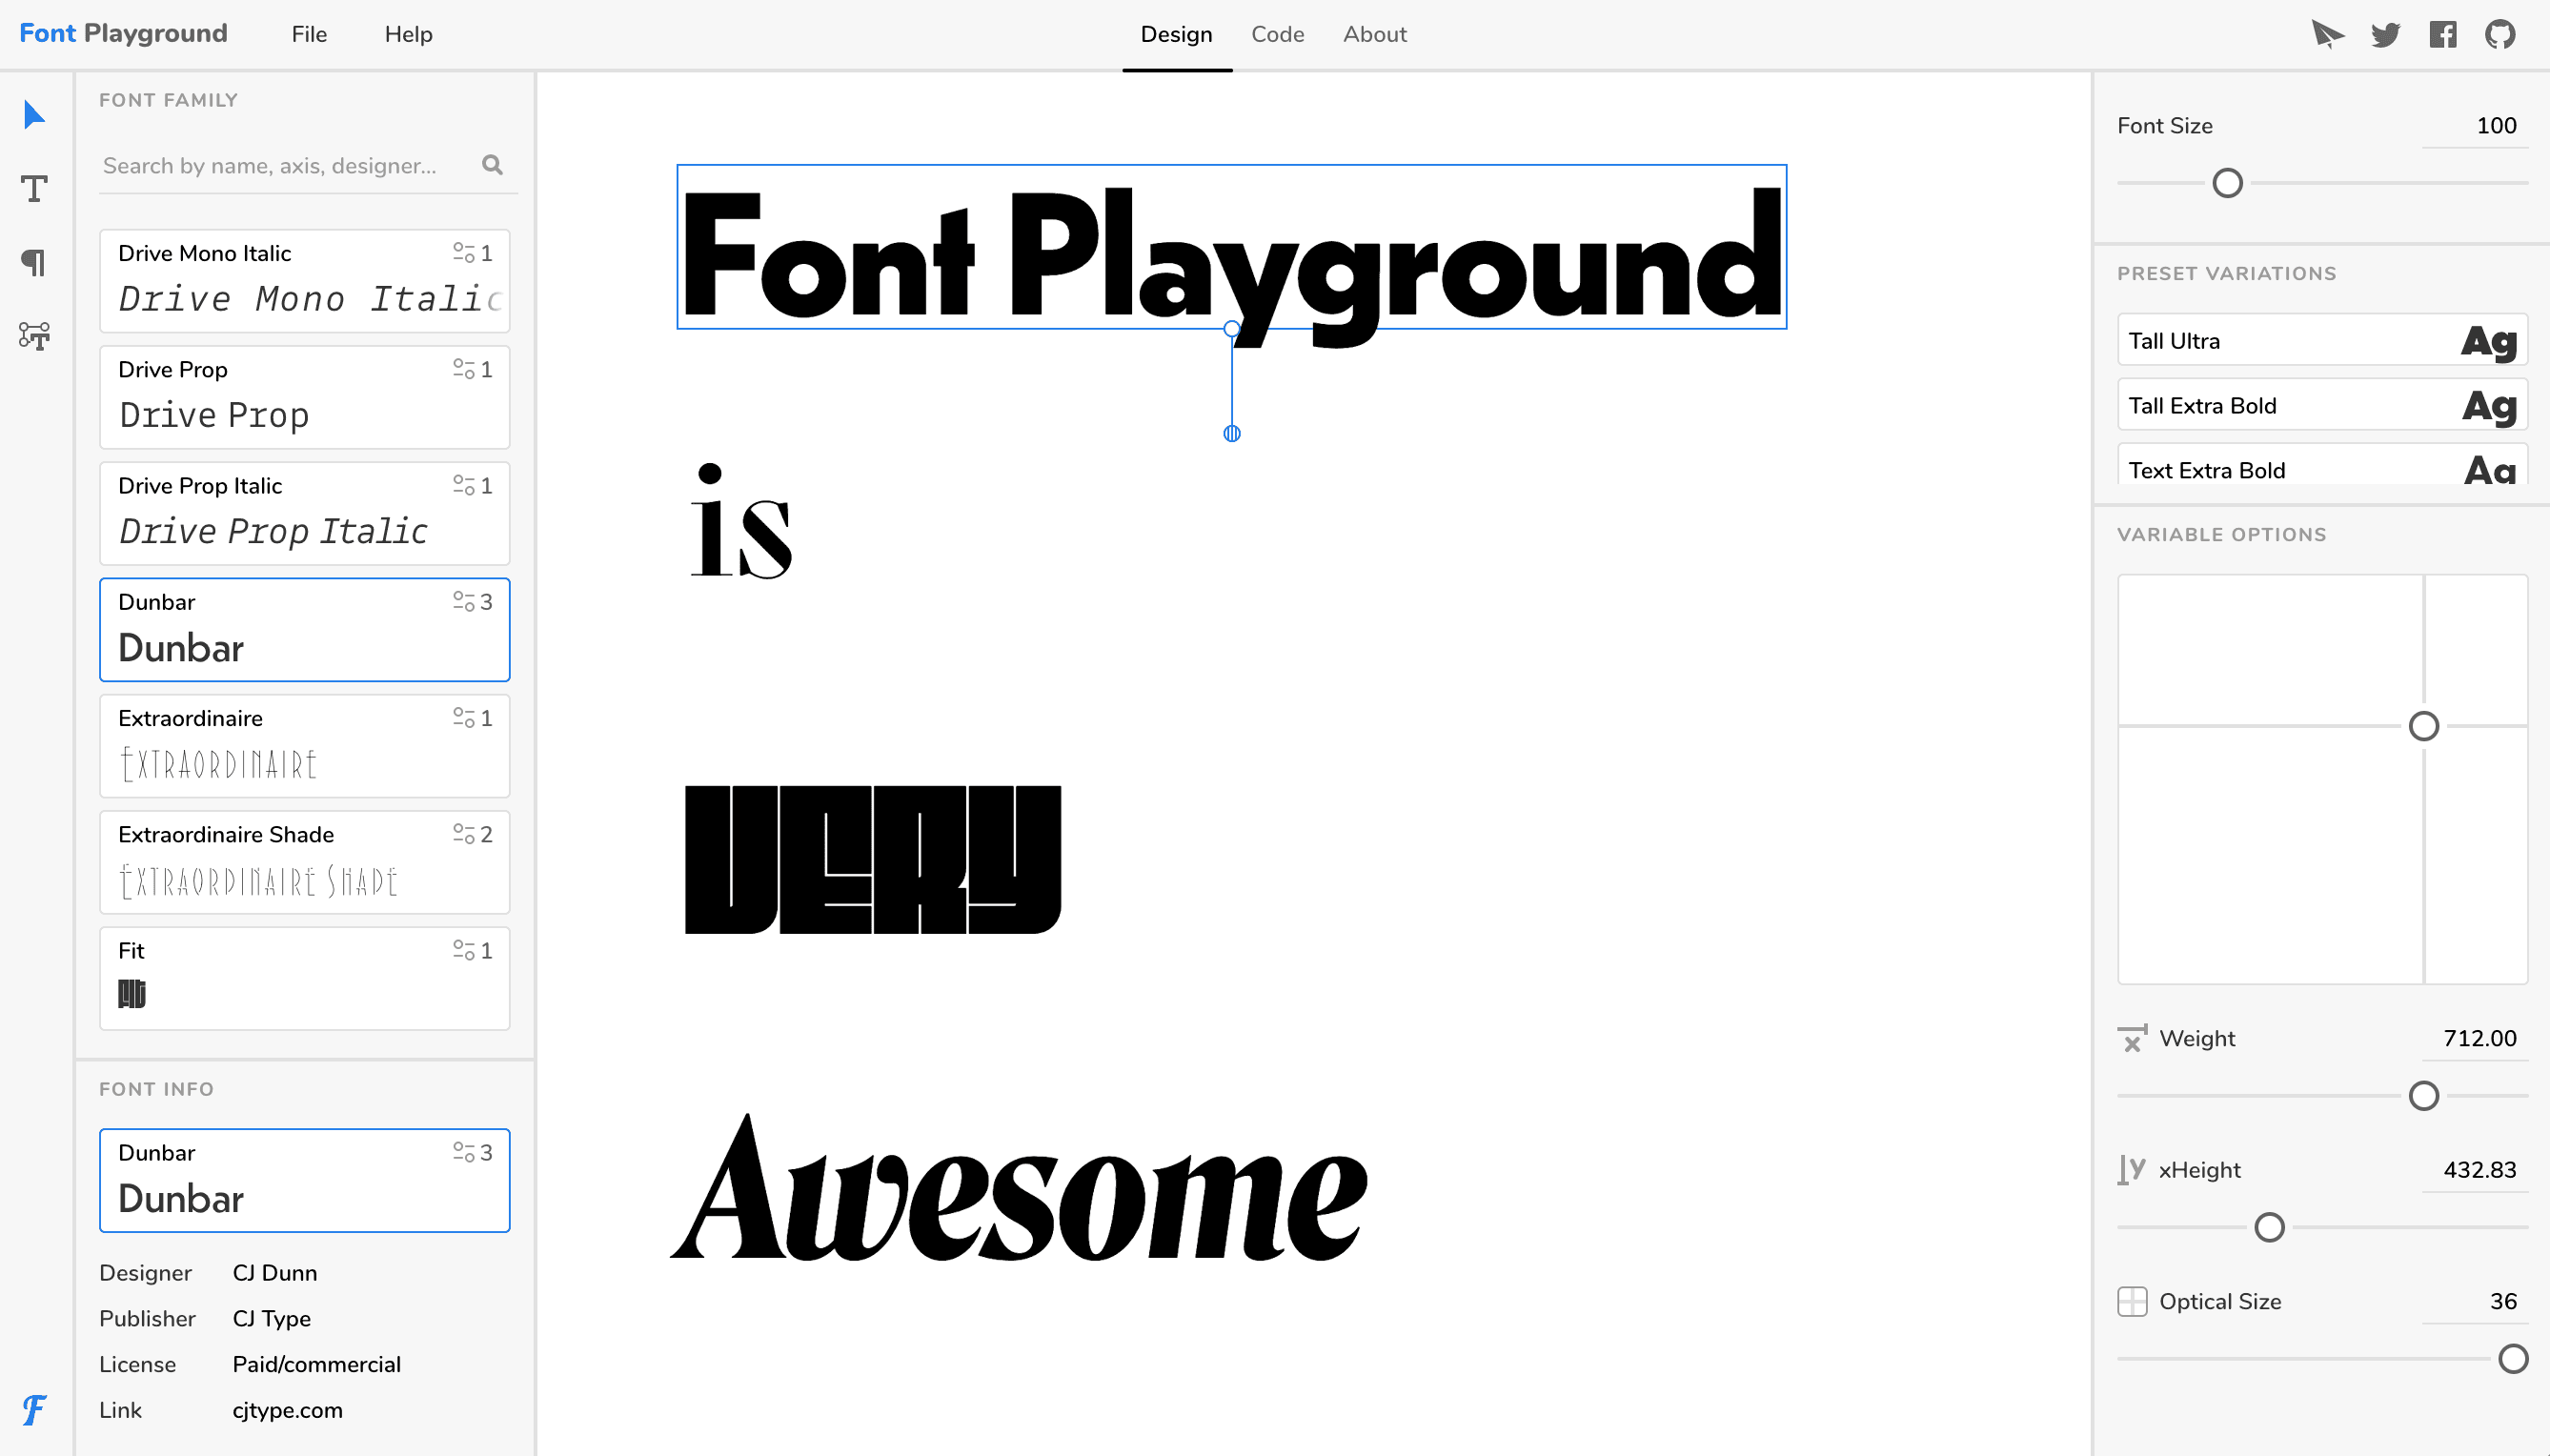Image resolution: width=2550 pixels, height=1456 pixels.
Task: Apply the Tall Extra Bold preset
Action: click(x=2322, y=406)
